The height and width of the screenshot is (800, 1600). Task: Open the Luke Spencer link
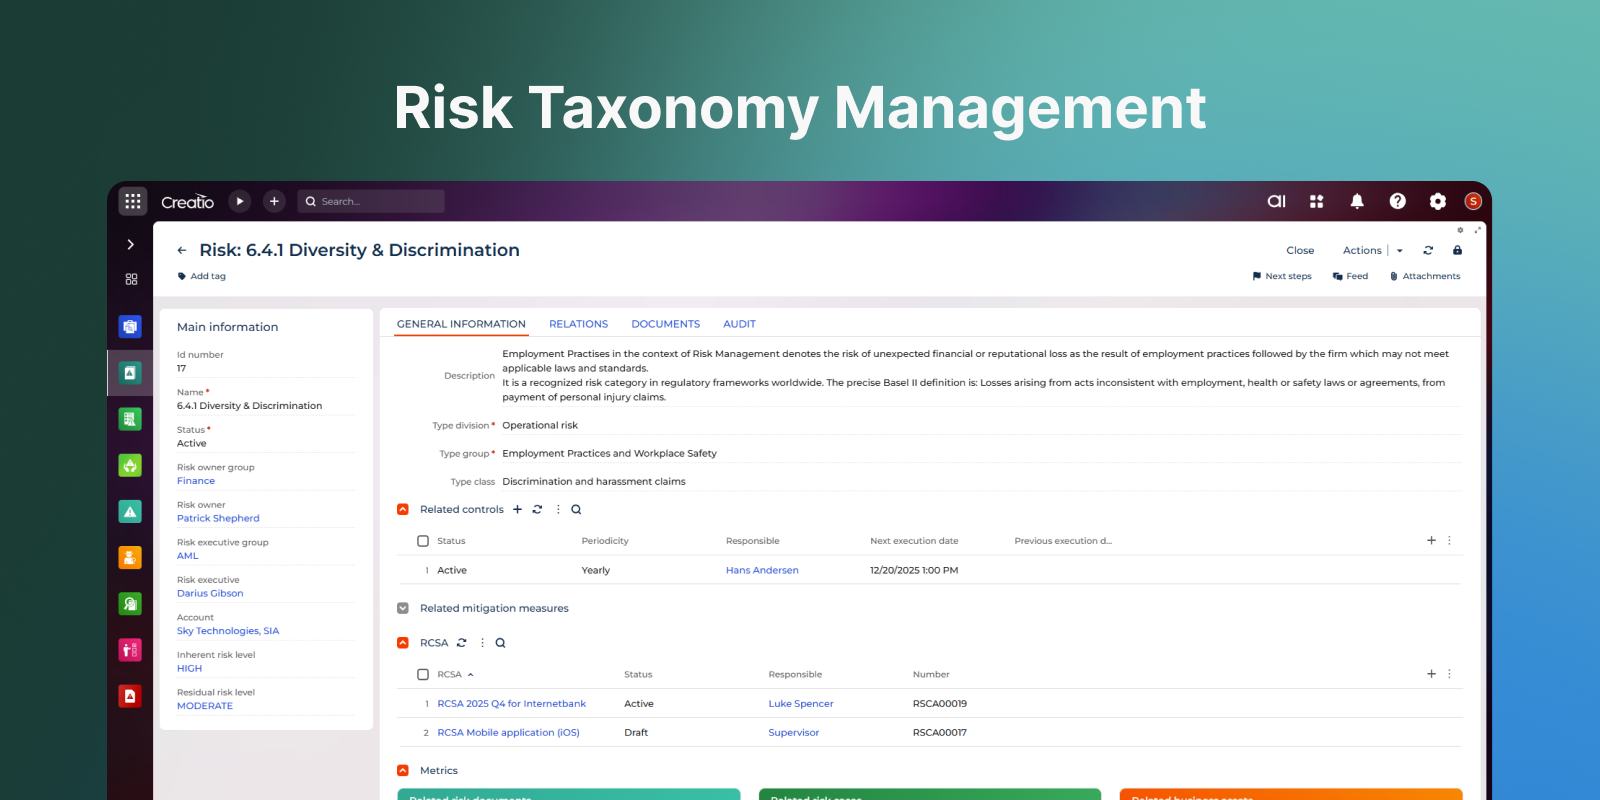[x=800, y=704]
